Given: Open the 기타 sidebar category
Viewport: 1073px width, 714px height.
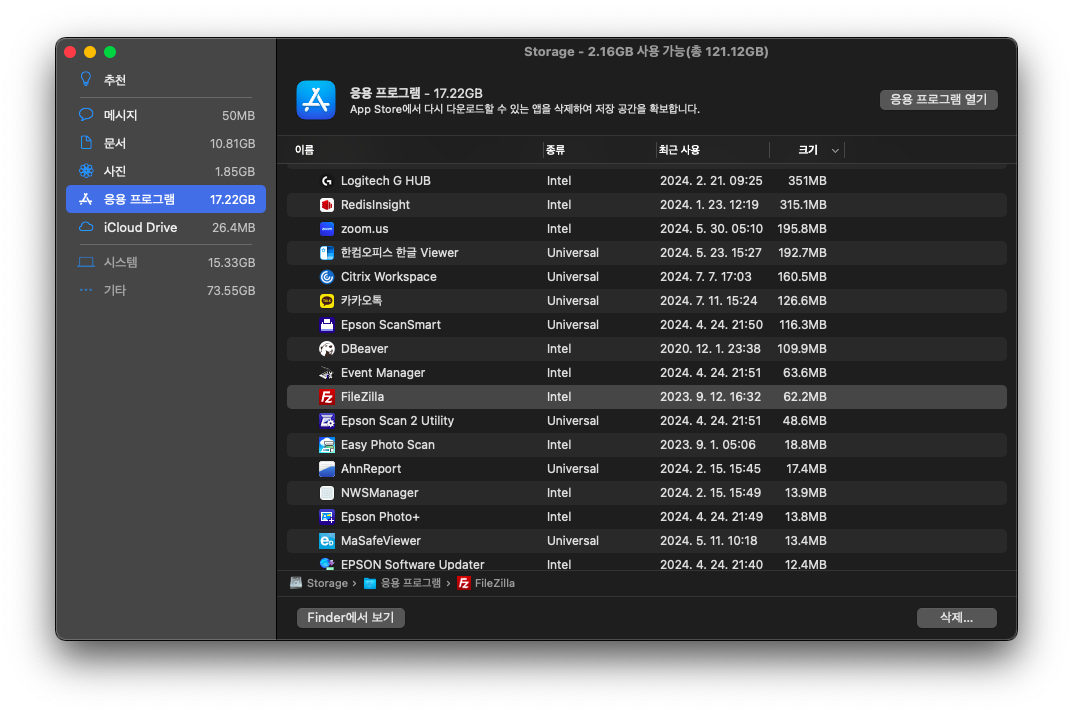Looking at the screenshot, I should click(x=166, y=290).
